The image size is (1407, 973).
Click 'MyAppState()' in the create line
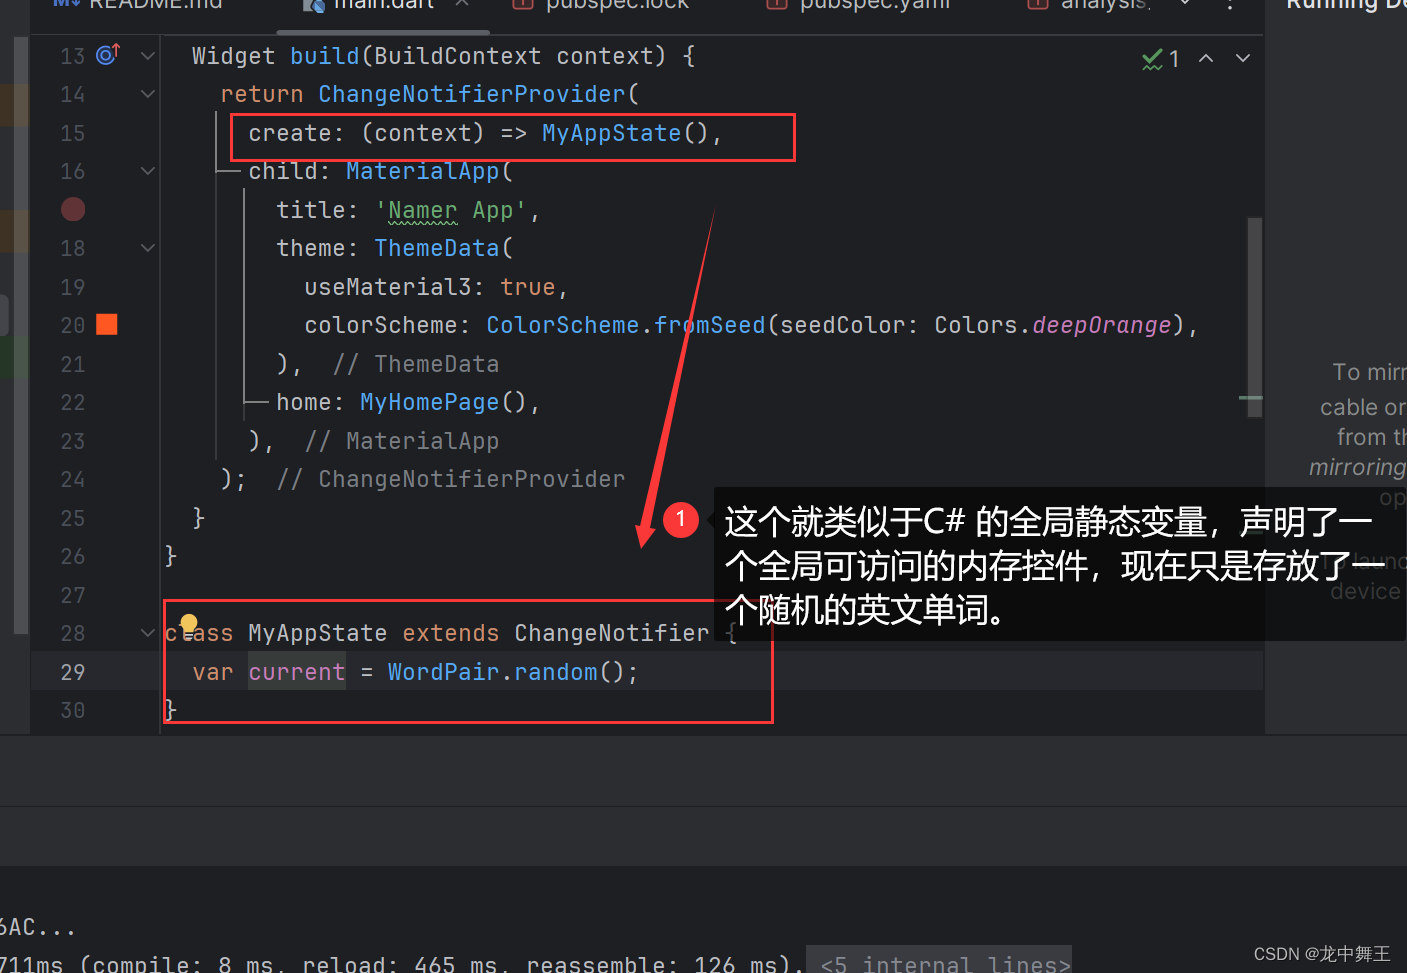click(x=625, y=133)
